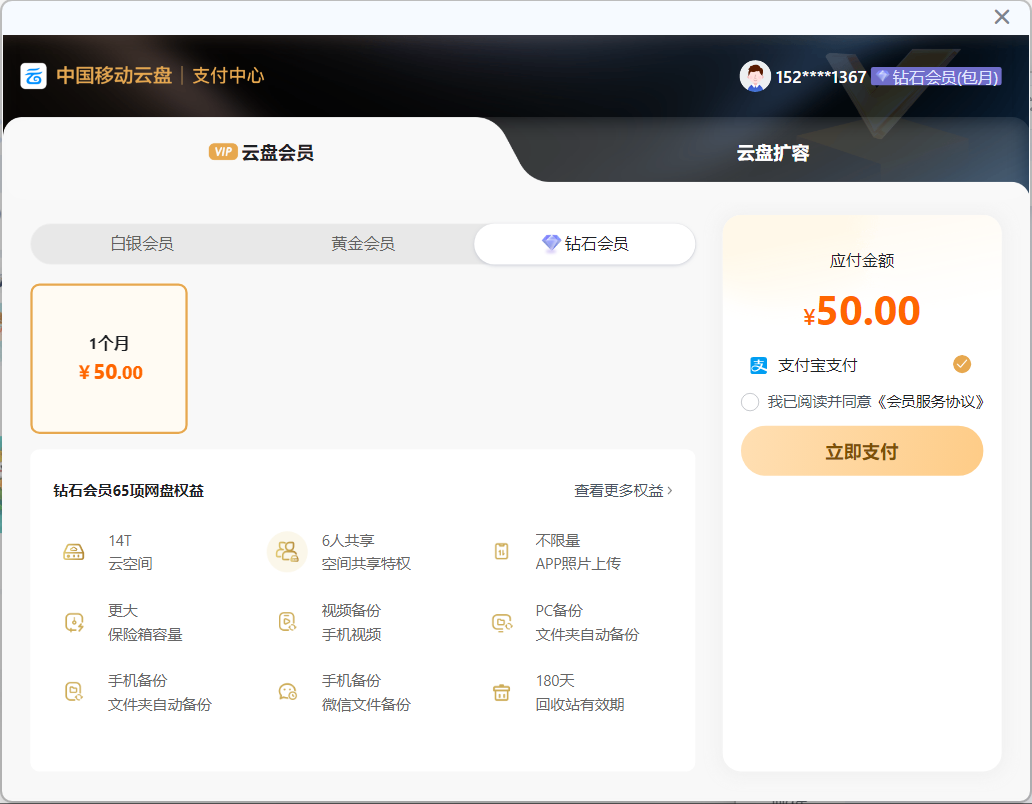
Task: Click the APP照片上传 text
Action: point(578,563)
